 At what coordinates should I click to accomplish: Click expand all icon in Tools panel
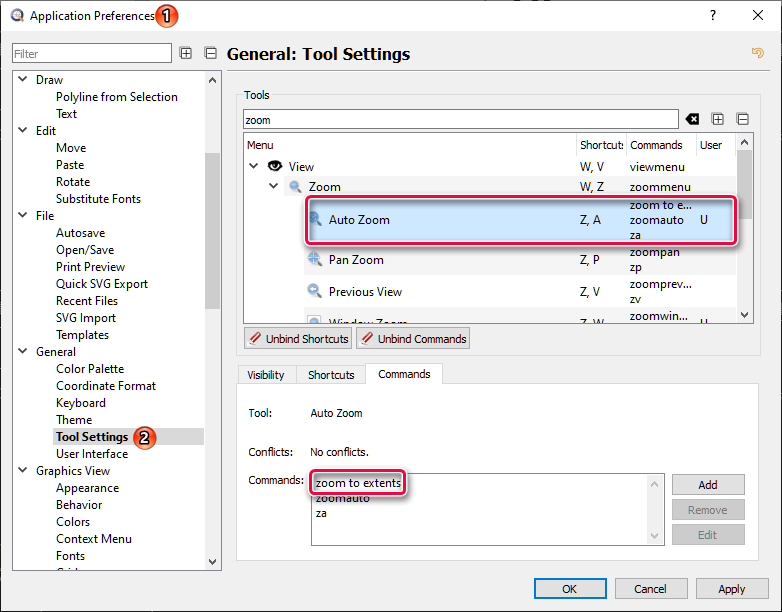pyautogui.click(x=718, y=119)
